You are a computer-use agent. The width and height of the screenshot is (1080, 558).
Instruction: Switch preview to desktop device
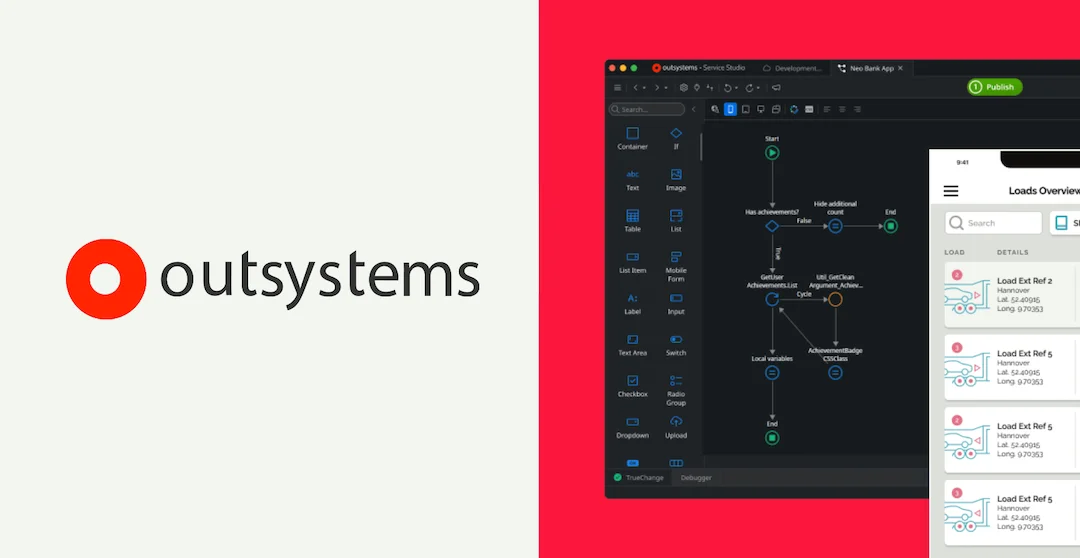coord(761,109)
